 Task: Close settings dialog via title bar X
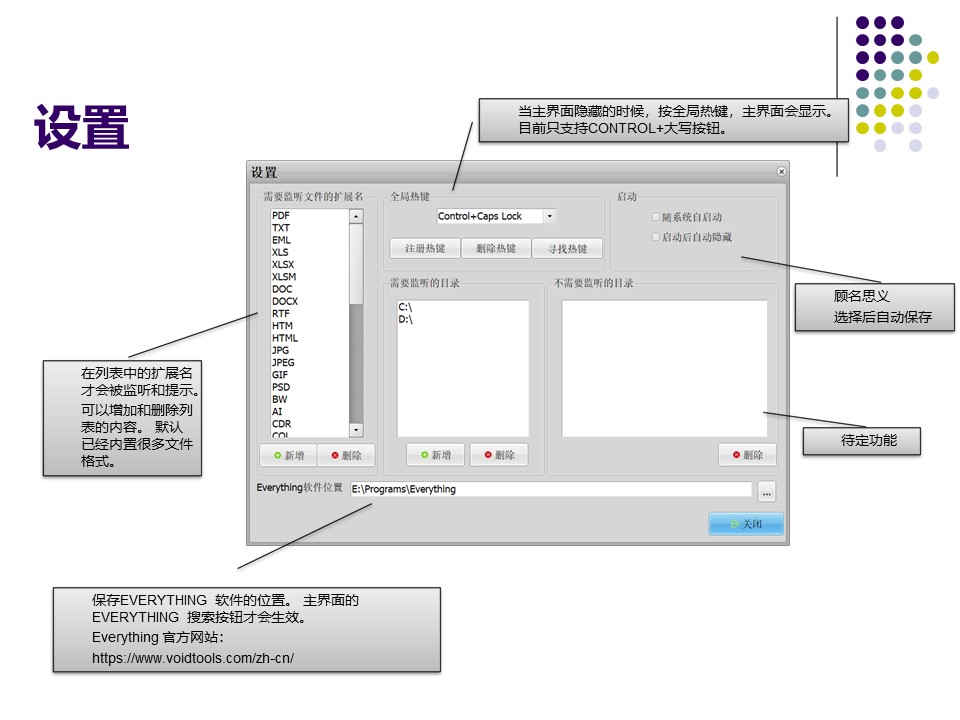pos(781,172)
